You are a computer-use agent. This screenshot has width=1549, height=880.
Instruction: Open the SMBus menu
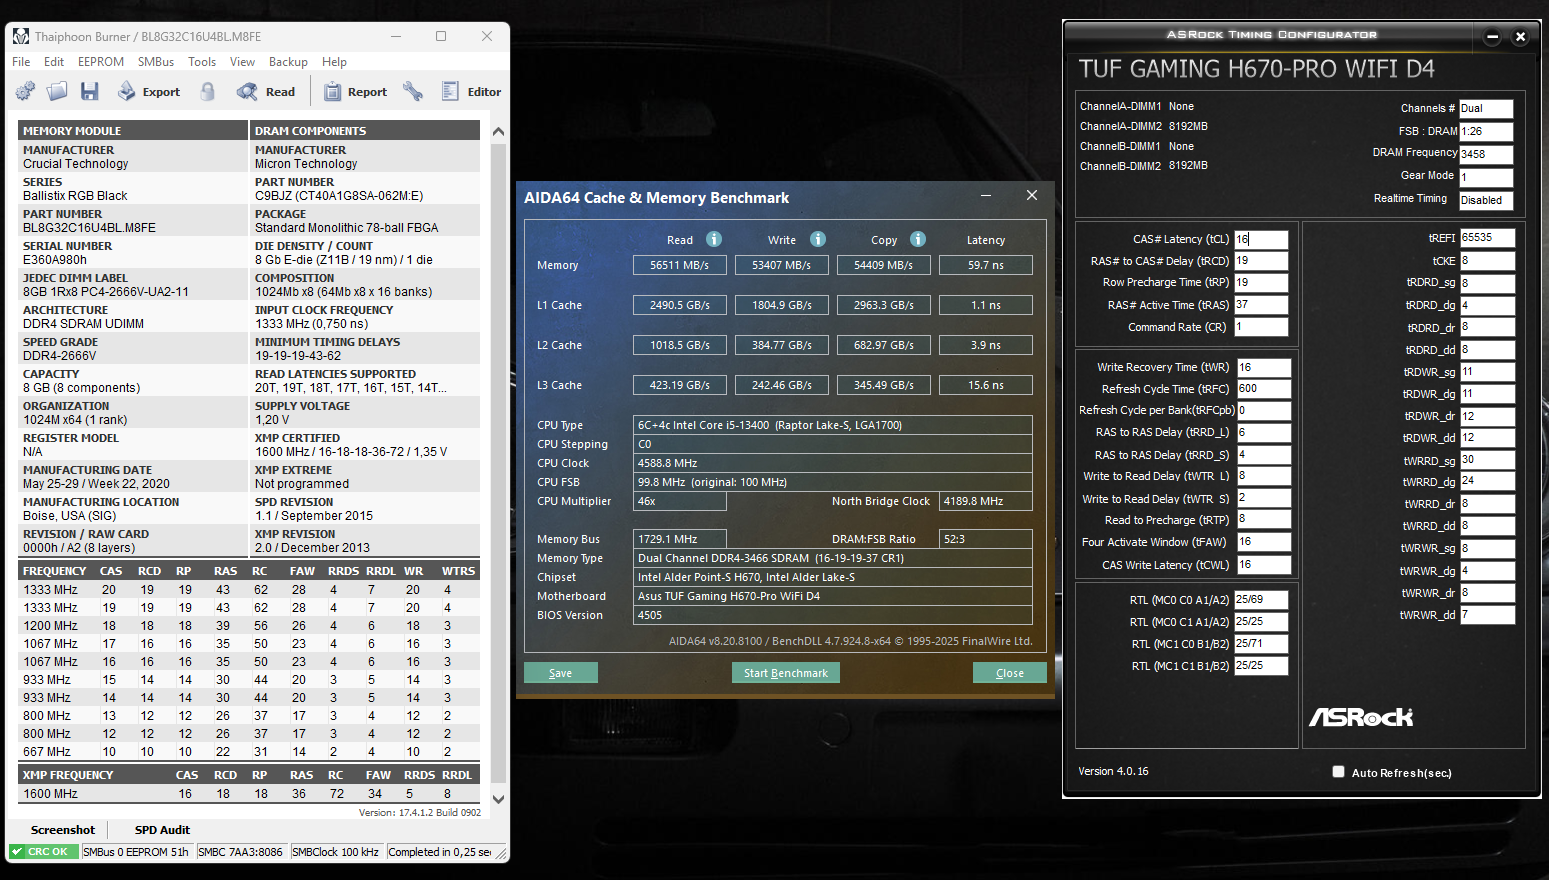coord(156,62)
